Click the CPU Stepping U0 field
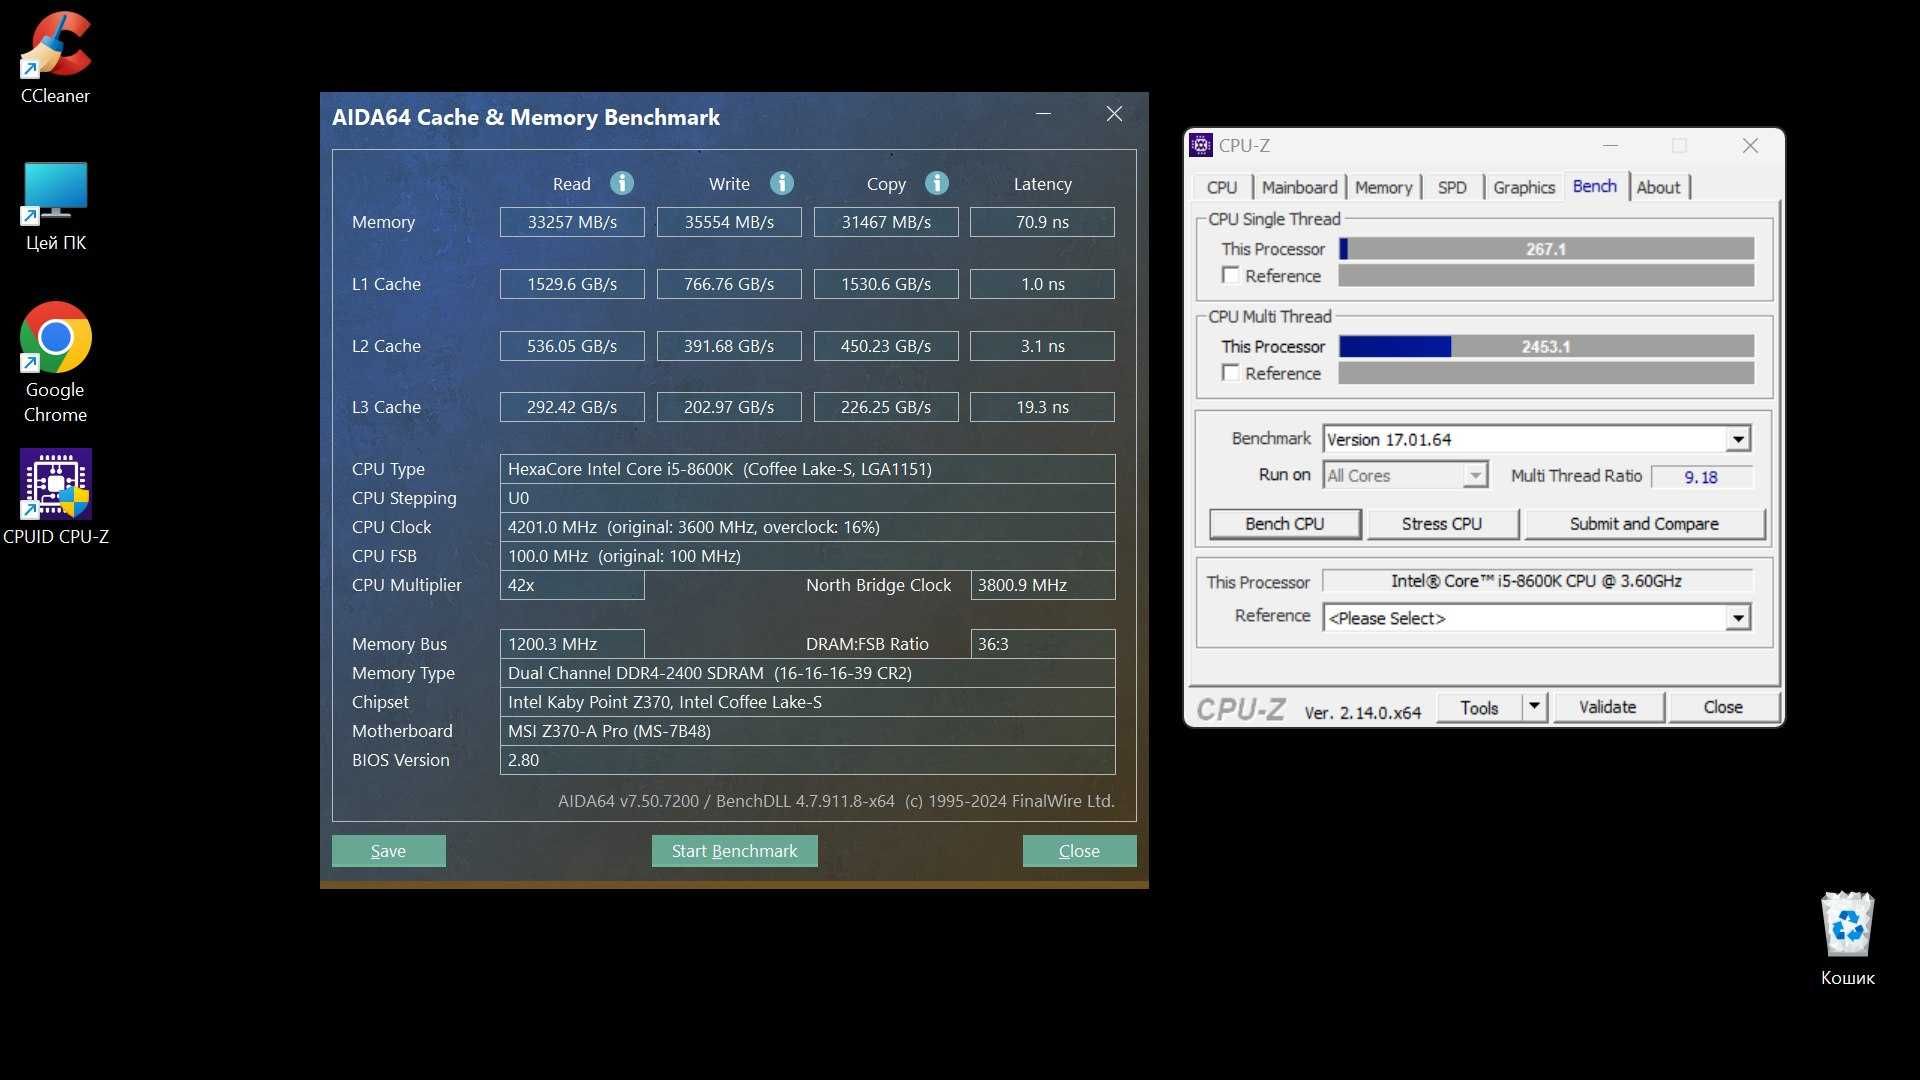This screenshot has width=1920, height=1080. (807, 498)
